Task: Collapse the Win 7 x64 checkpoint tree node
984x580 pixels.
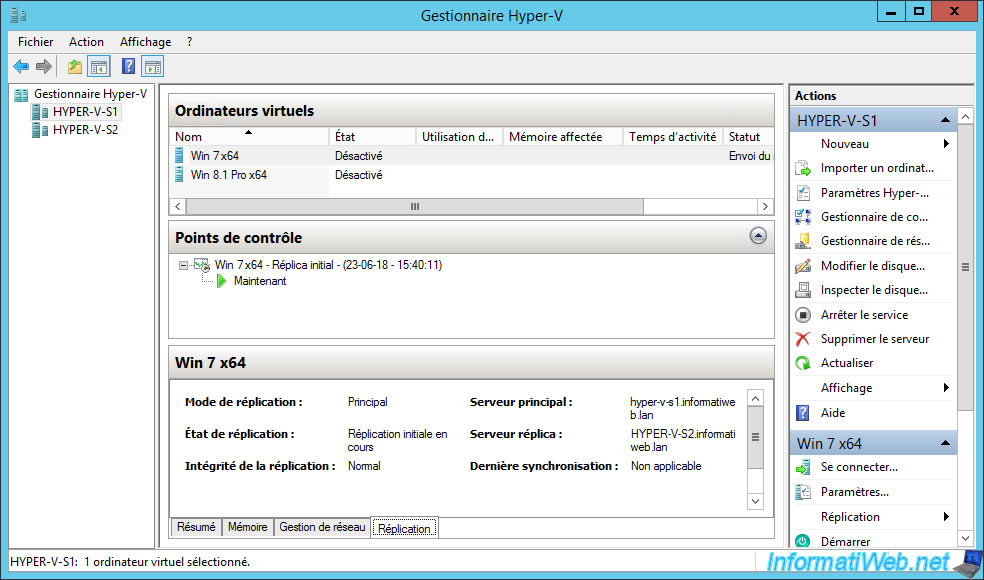Action: point(183,266)
